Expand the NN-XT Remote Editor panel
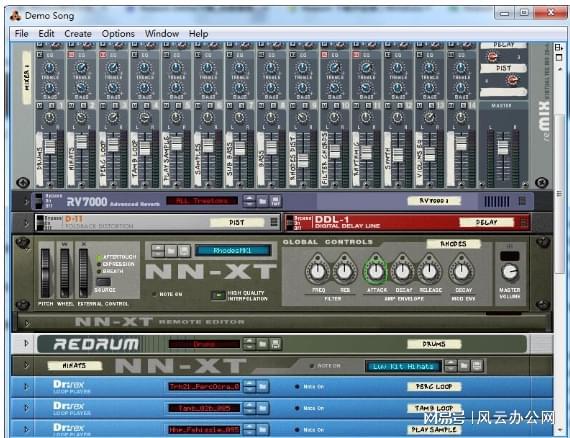 [x=27, y=323]
